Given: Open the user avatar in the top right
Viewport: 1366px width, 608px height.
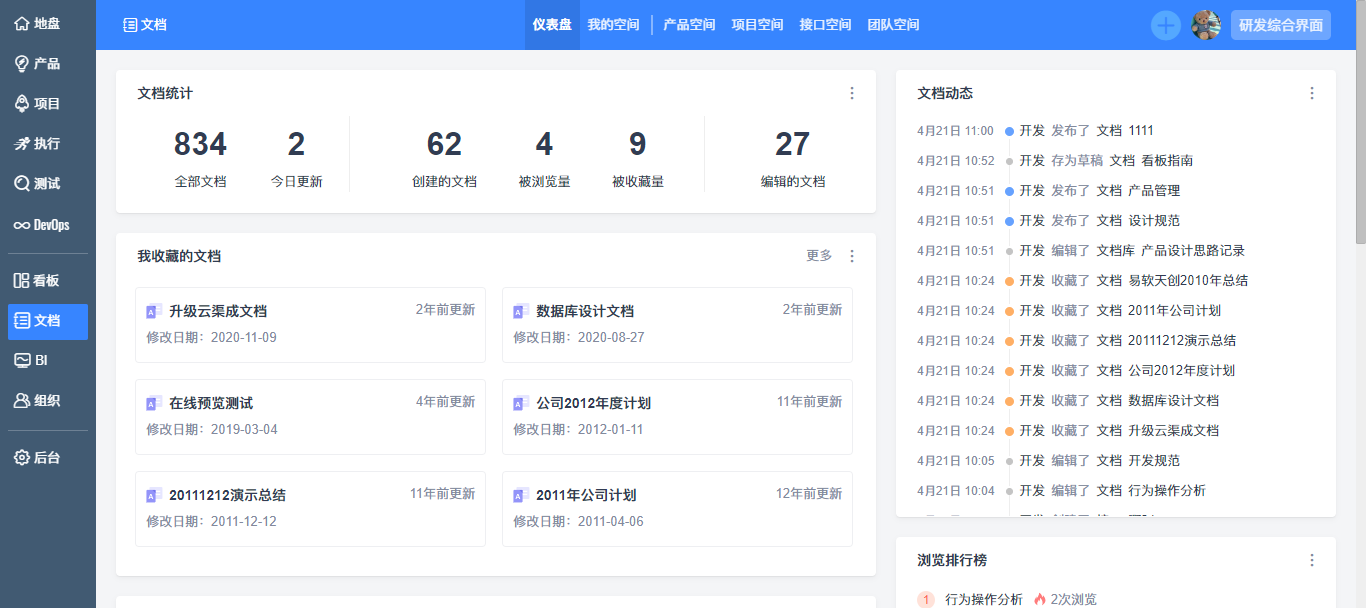Looking at the screenshot, I should [x=1207, y=24].
